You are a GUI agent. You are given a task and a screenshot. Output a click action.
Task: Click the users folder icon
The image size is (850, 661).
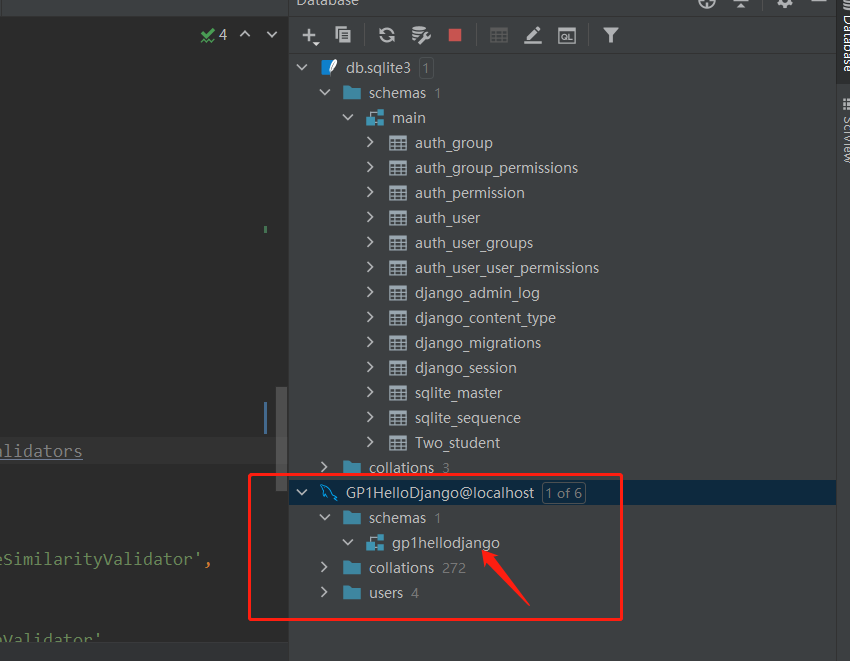click(x=352, y=592)
